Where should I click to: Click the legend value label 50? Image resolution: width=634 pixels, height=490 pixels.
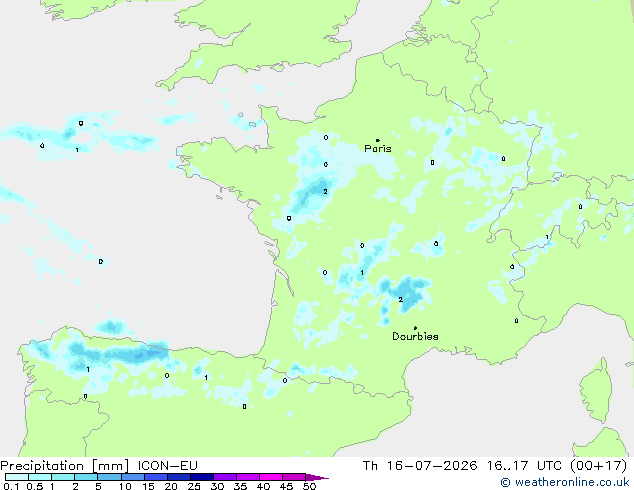(x=310, y=486)
